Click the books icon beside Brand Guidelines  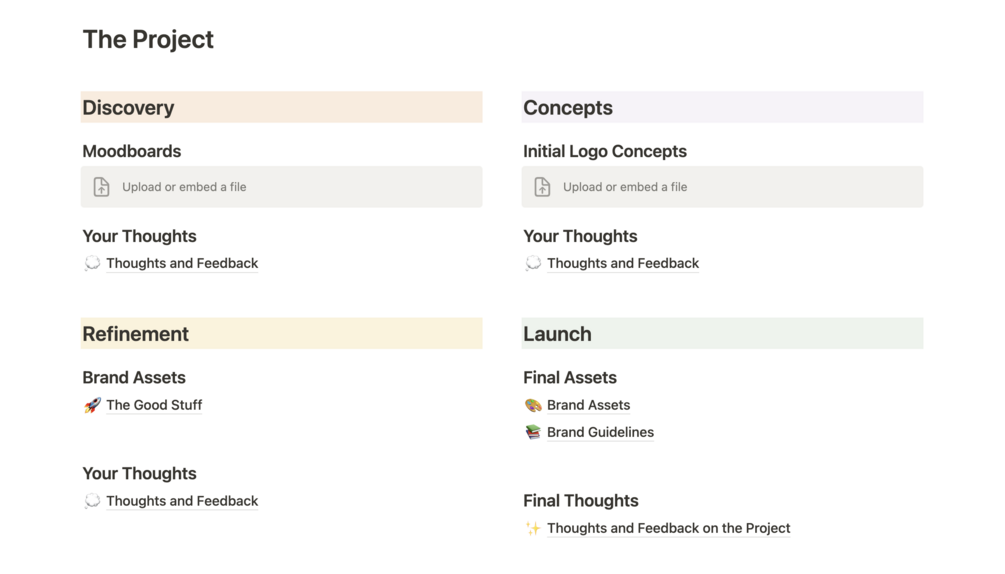(x=533, y=433)
